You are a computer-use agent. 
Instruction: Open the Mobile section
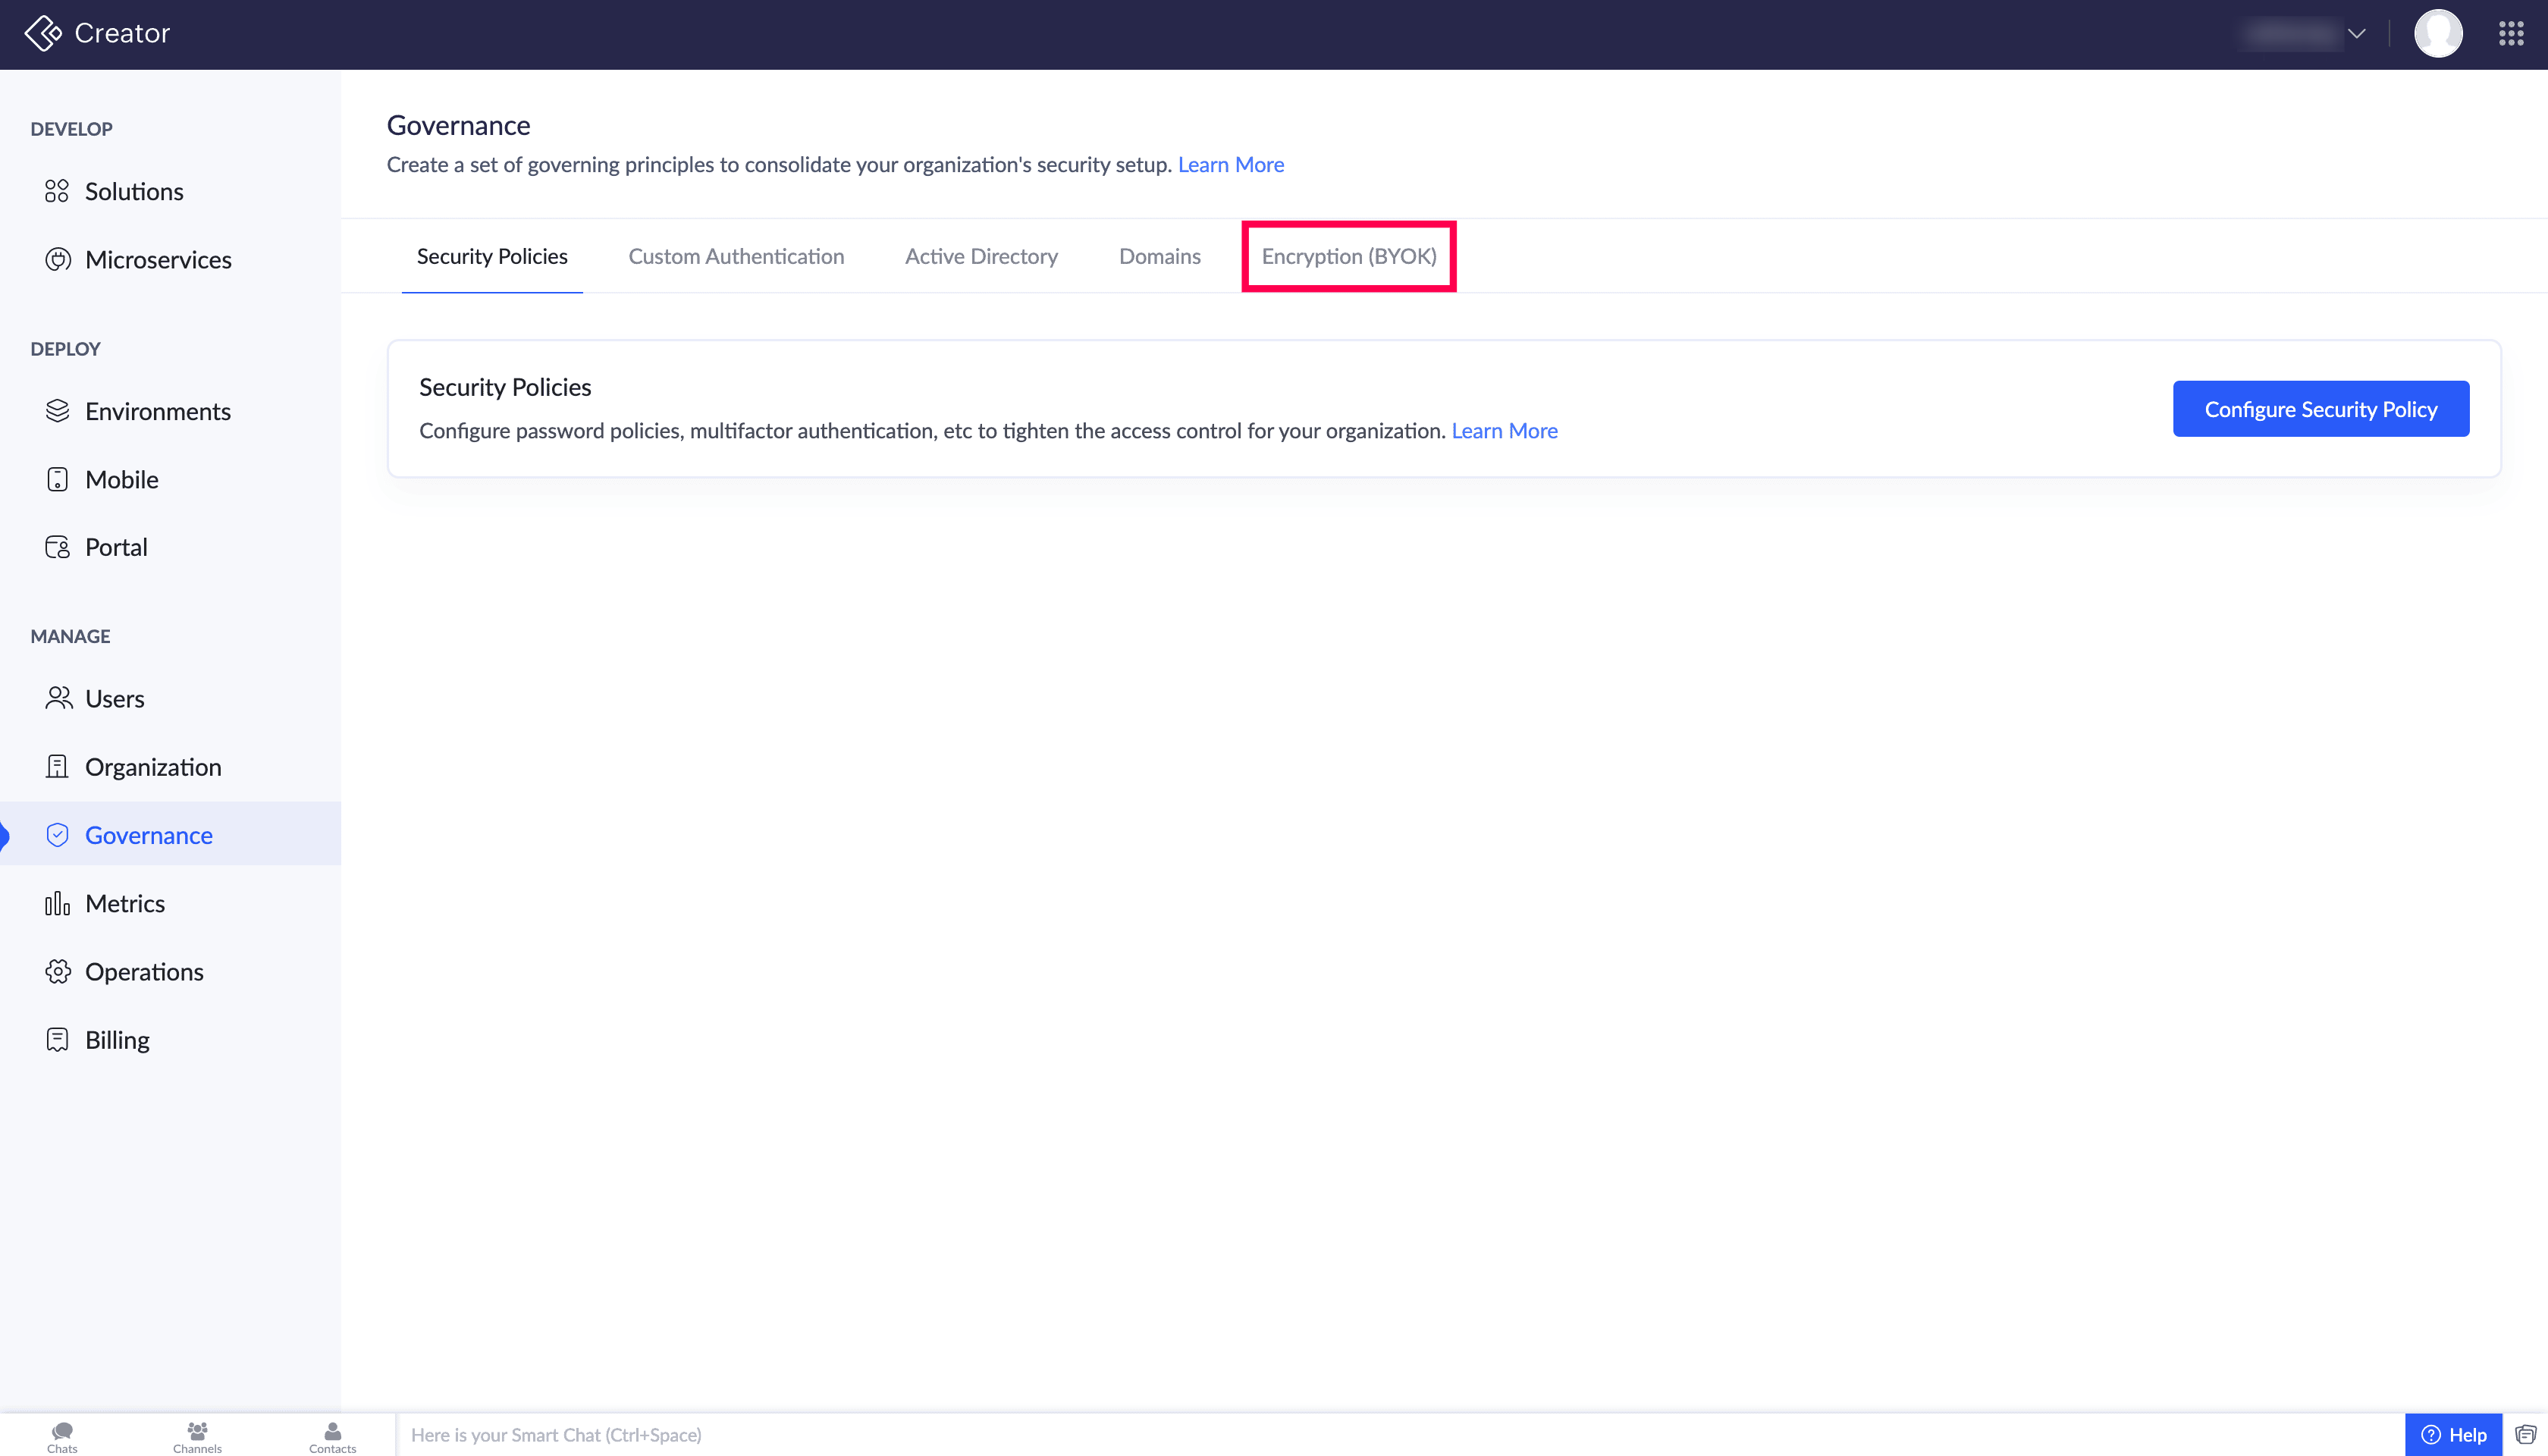pos(121,479)
